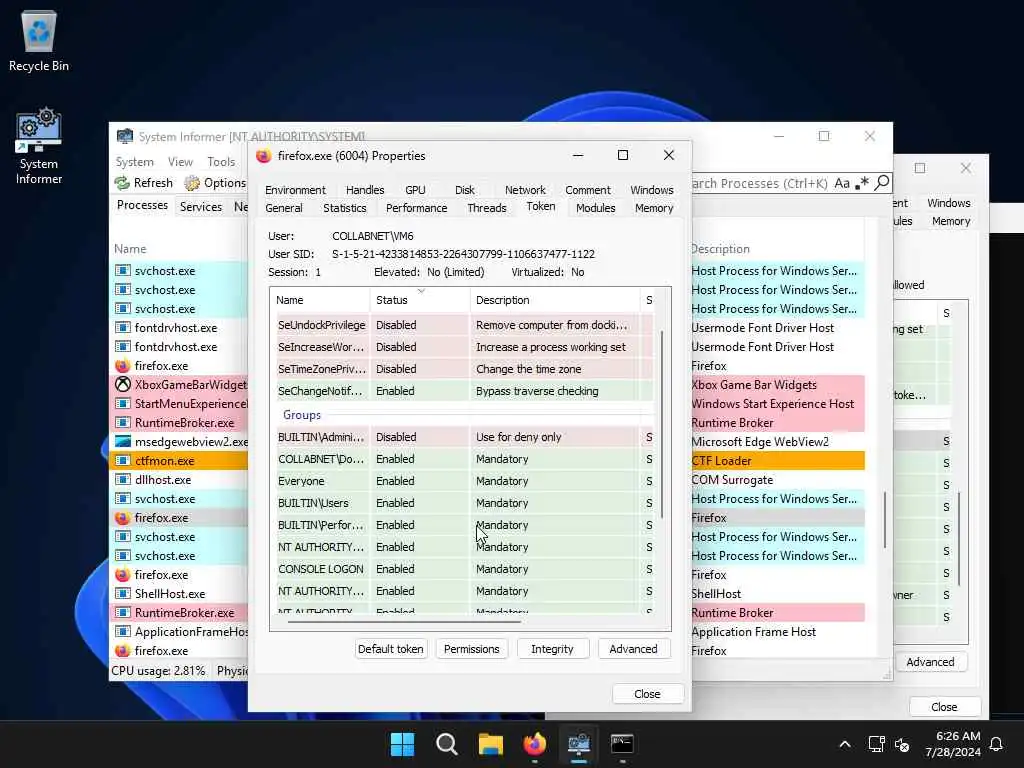
Task: Click the Permissions button
Action: (x=472, y=649)
